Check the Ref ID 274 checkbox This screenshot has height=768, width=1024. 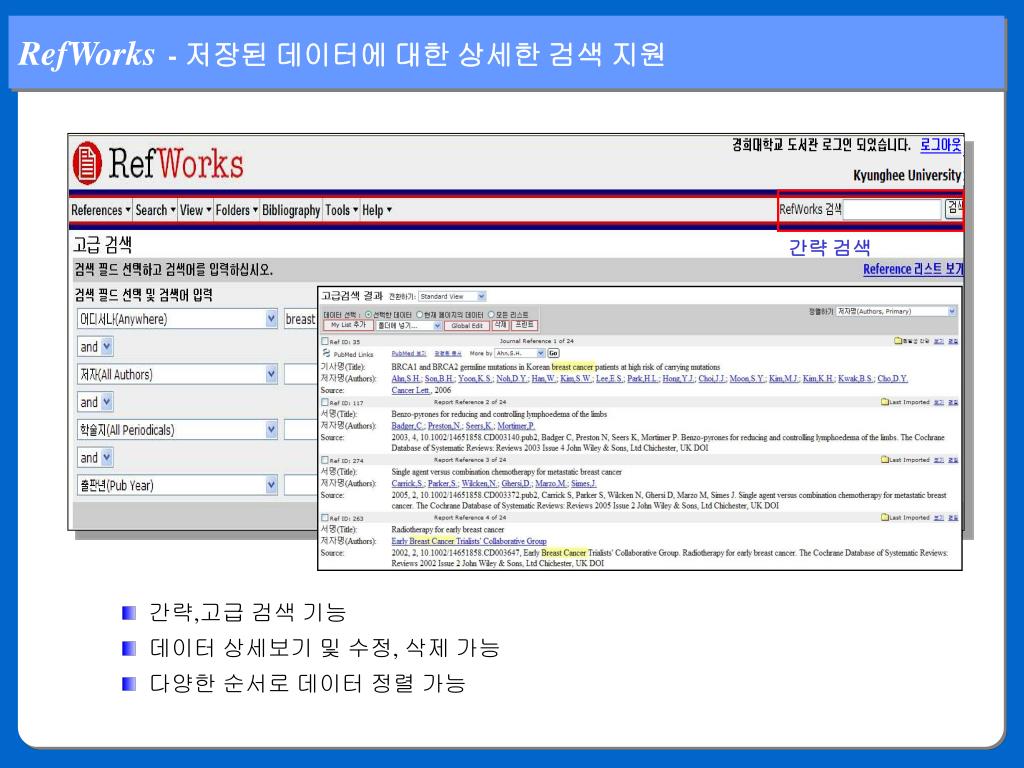[x=325, y=460]
